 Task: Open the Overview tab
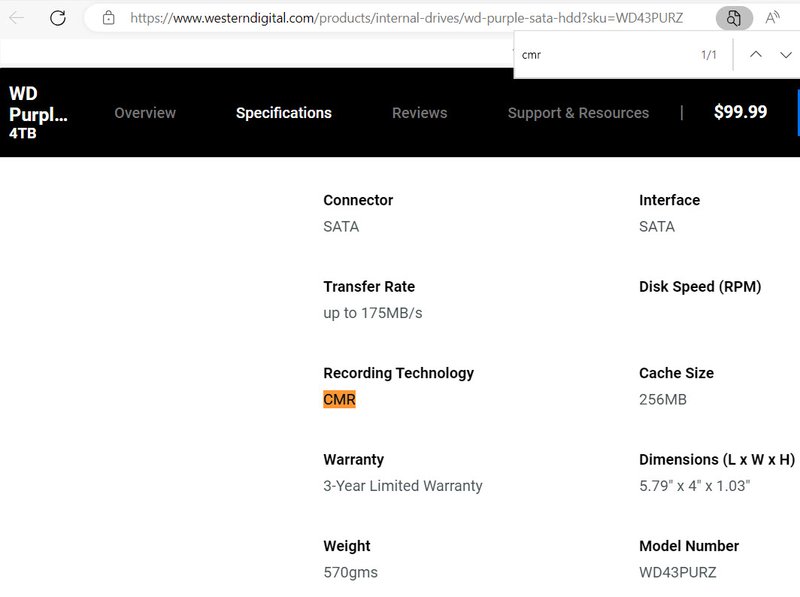pyautogui.click(x=145, y=113)
